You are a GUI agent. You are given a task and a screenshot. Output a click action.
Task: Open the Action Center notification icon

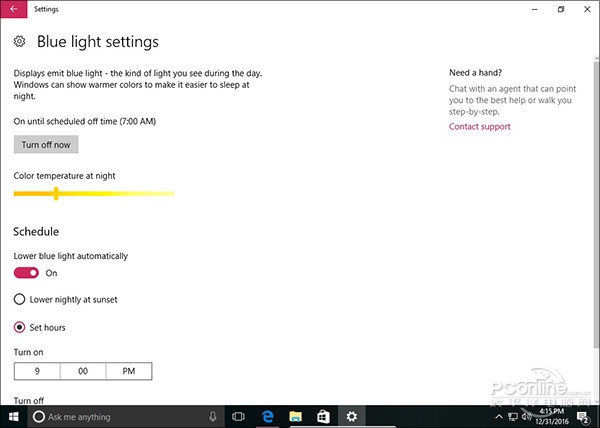click(582, 416)
